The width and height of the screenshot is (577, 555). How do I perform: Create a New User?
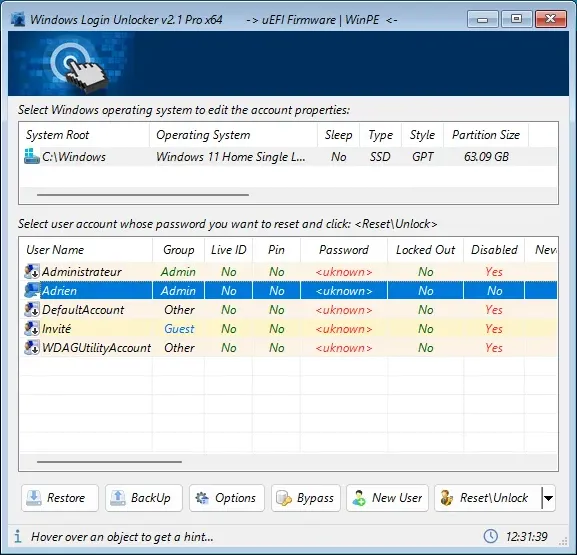[x=387, y=498]
